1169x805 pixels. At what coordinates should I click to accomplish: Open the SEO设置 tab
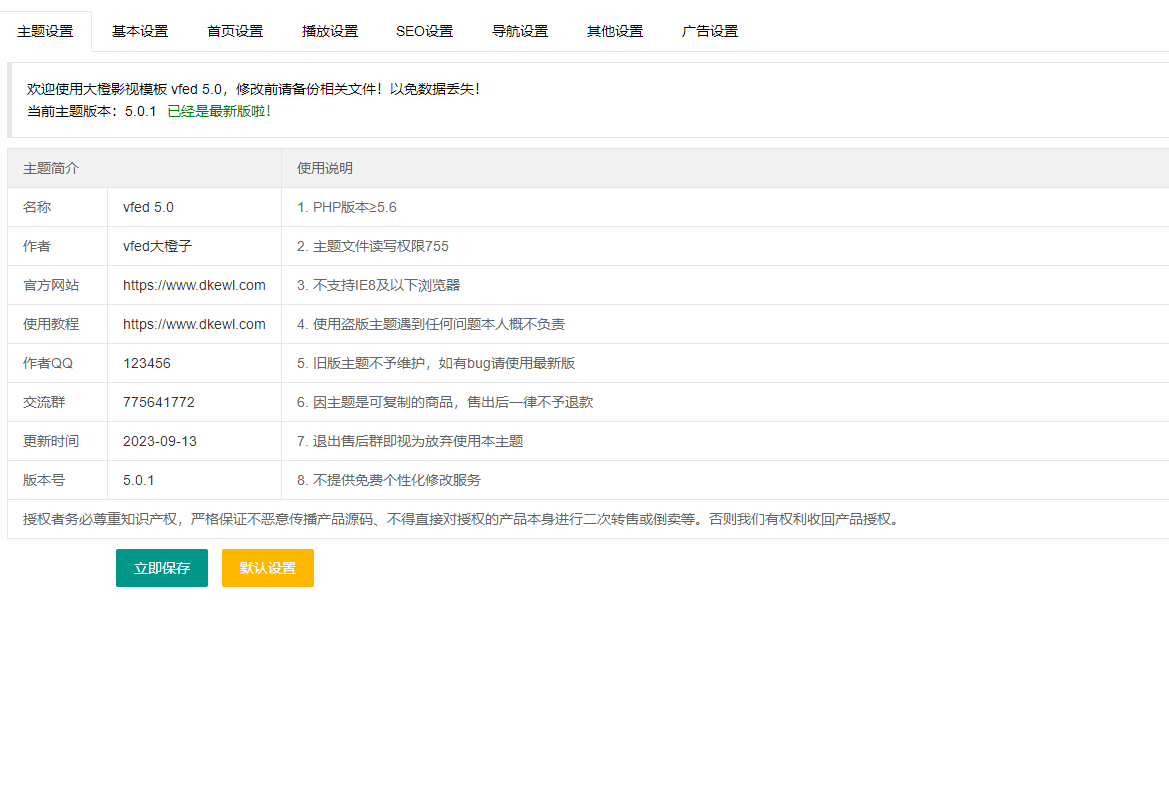point(424,31)
